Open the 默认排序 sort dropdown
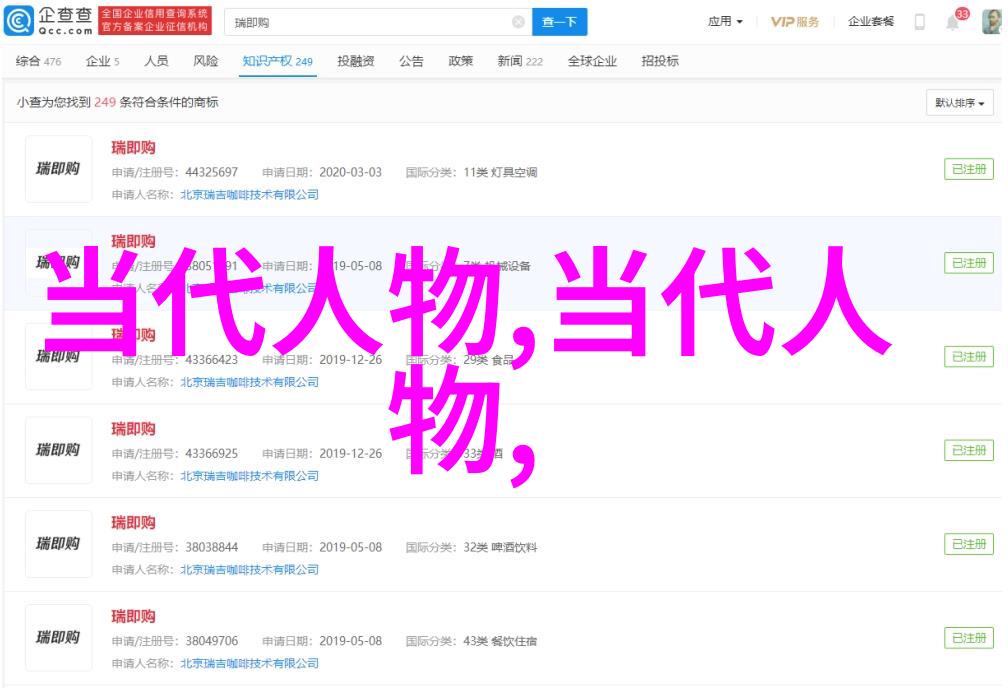The image size is (1008, 692). [960, 103]
